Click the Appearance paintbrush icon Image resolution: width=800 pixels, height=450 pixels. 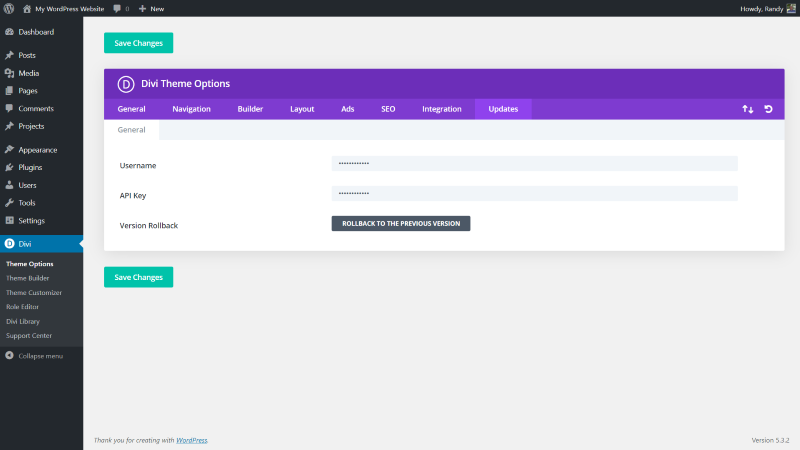pyautogui.click(x=9, y=149)
